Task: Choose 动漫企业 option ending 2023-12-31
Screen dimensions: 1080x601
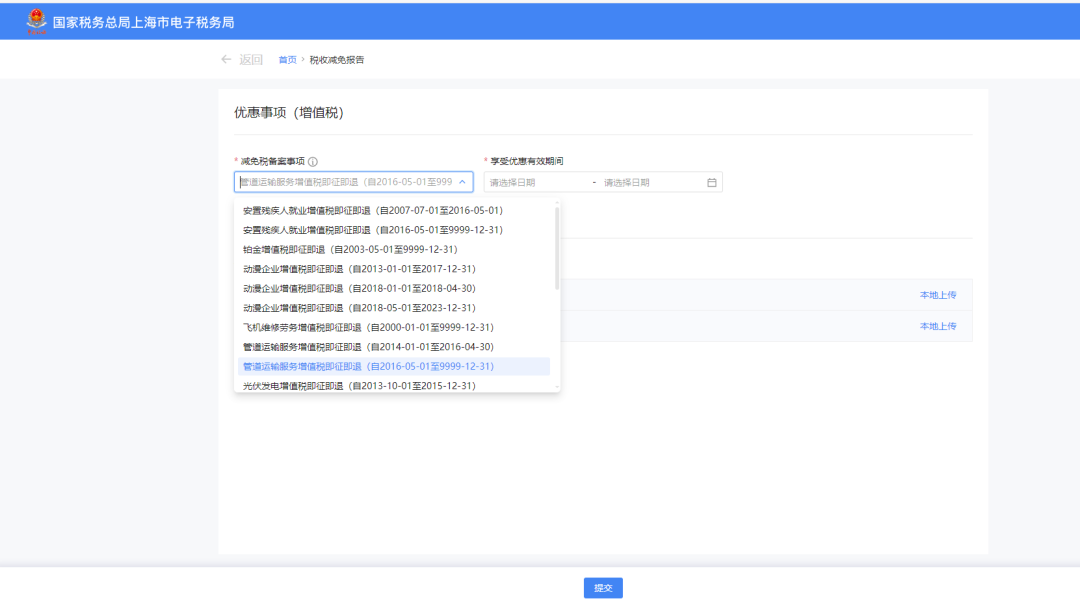Action: pos(359,308)
